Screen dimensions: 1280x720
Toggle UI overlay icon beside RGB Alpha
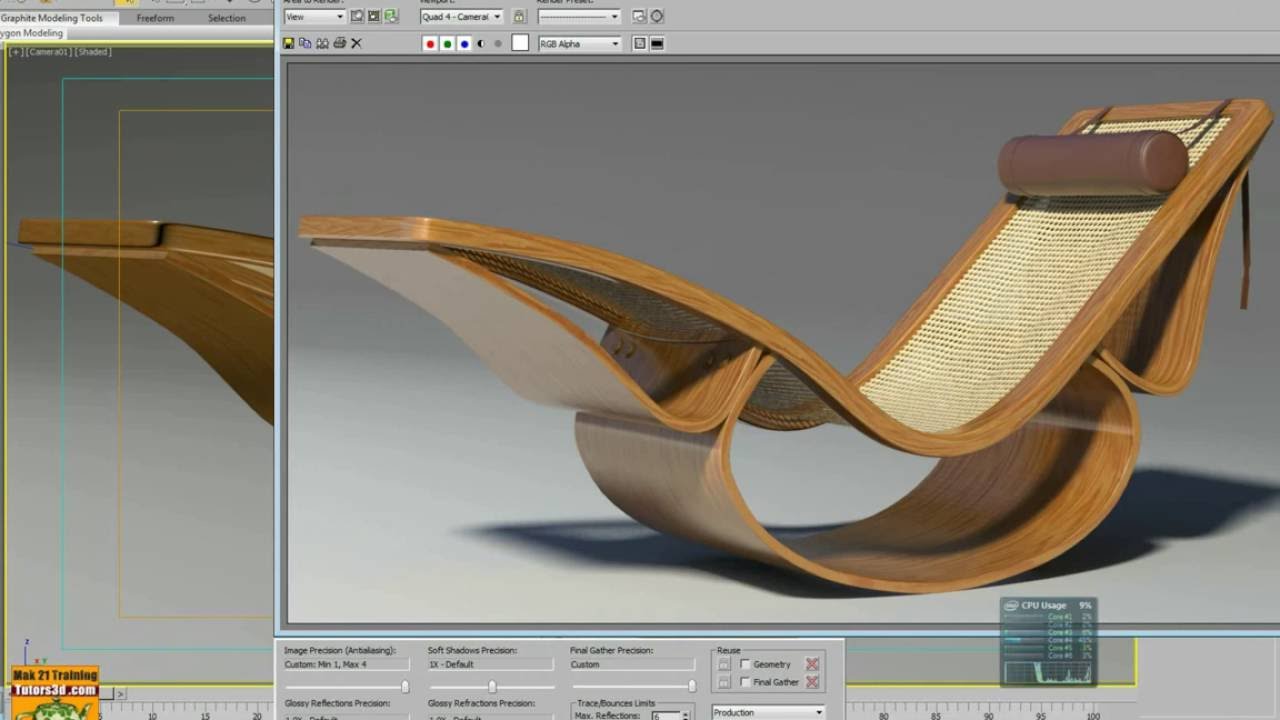click(639, 43)
